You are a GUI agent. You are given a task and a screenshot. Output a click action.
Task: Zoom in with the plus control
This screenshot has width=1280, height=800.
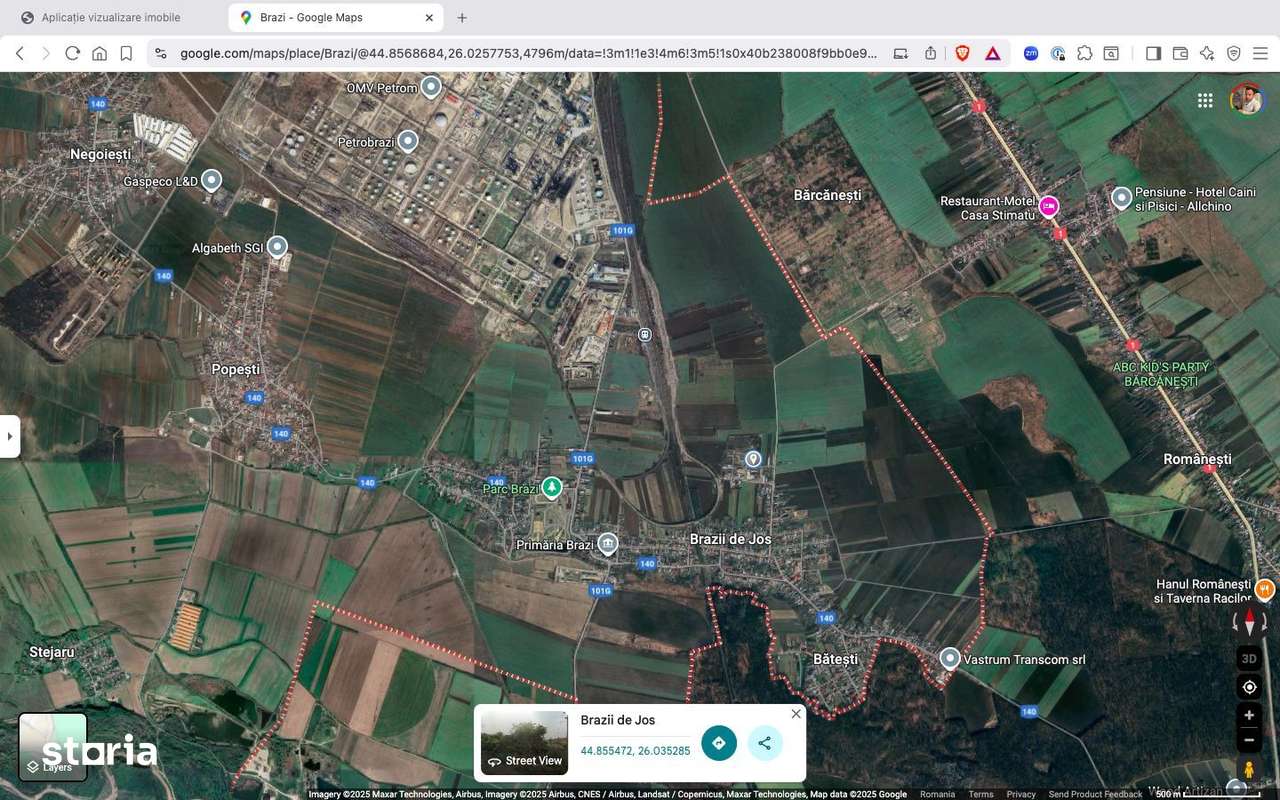coord(1248,714)
